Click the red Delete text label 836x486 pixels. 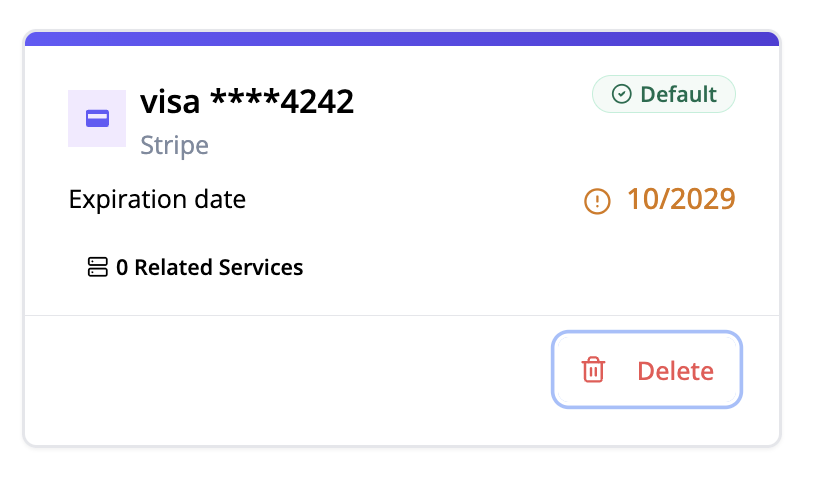coord(675,371)
